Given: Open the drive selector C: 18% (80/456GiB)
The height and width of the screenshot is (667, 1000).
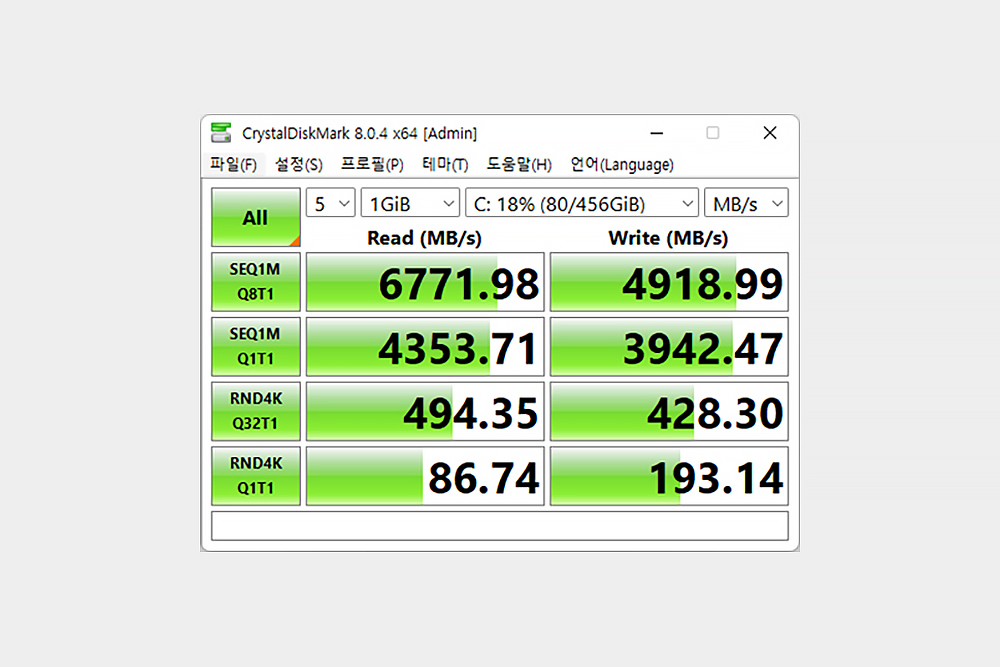Looking at the screenshot, I should 582,203.
